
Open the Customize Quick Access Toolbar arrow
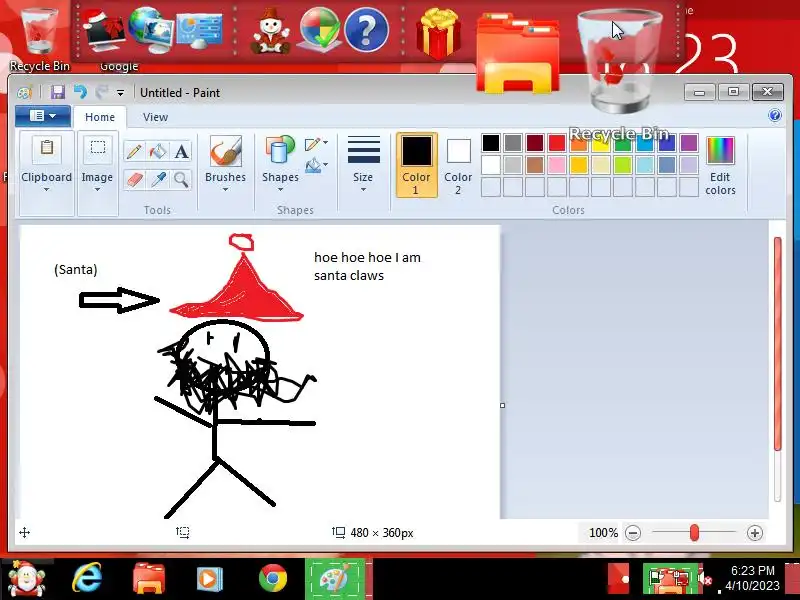[x=120, y=93]
